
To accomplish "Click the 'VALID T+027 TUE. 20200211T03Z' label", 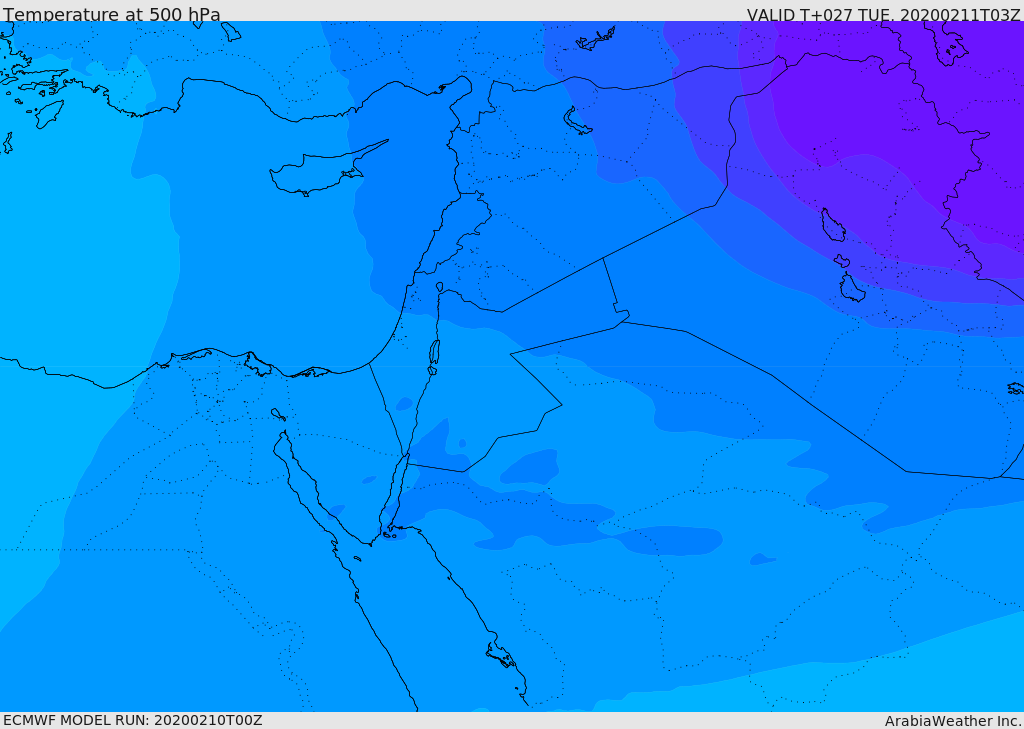I will click(x=884, y=14).
